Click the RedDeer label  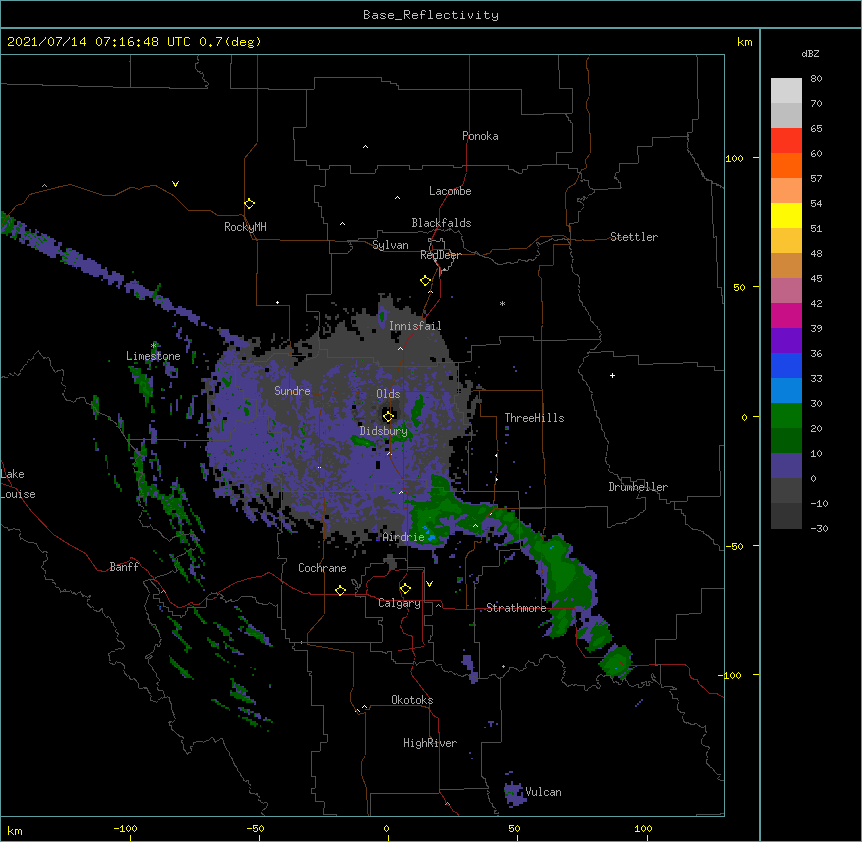[x=440, y=255]
